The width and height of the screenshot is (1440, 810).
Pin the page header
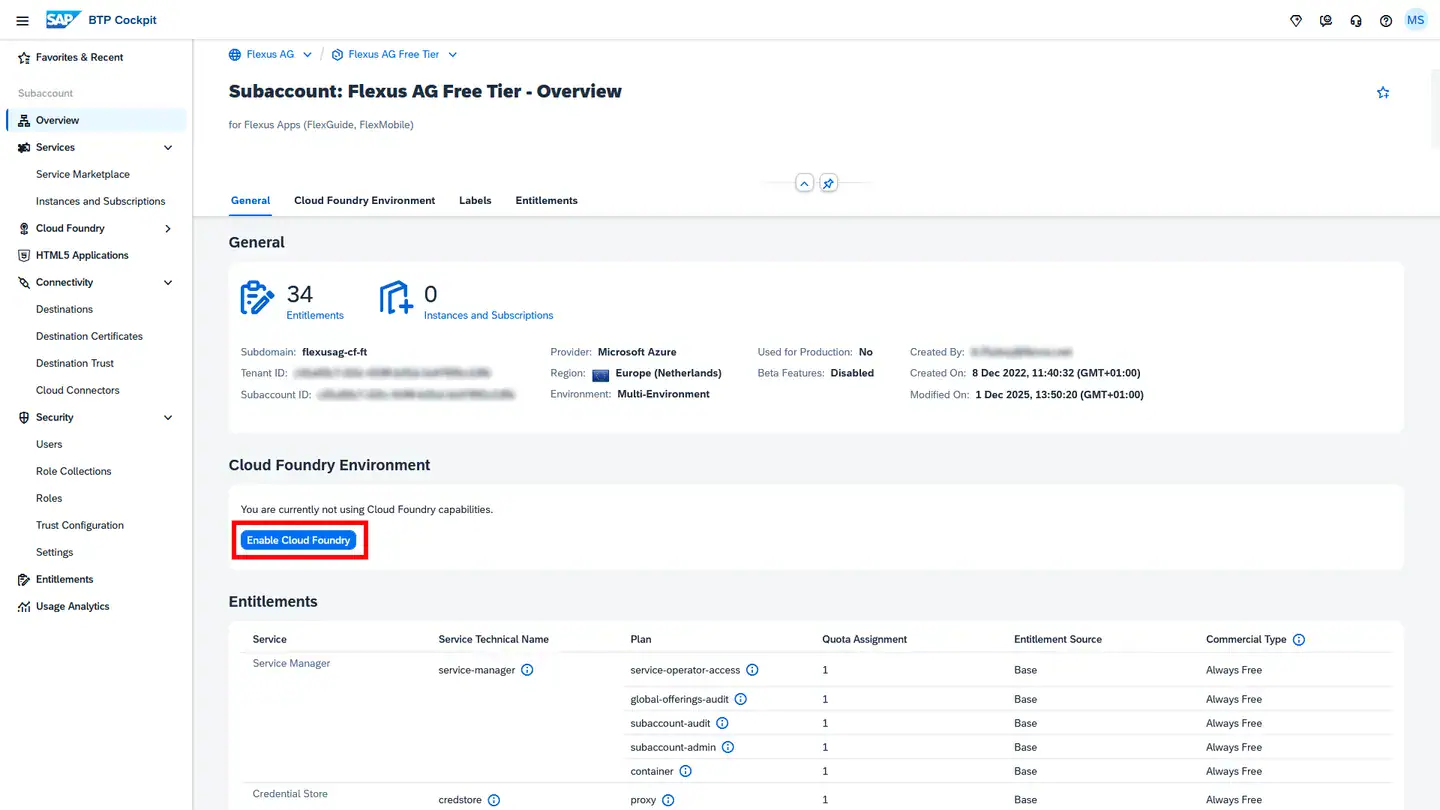coord(828,184)
